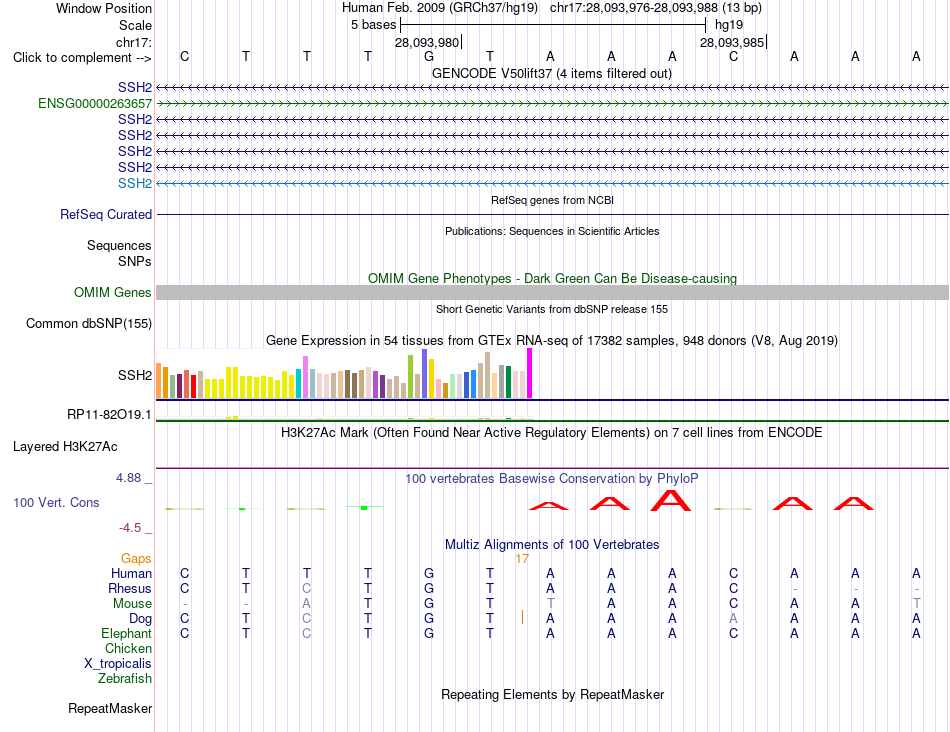Click the tallest red A conservation logo
Screen dimensions: 950x732
pos(671,501)
